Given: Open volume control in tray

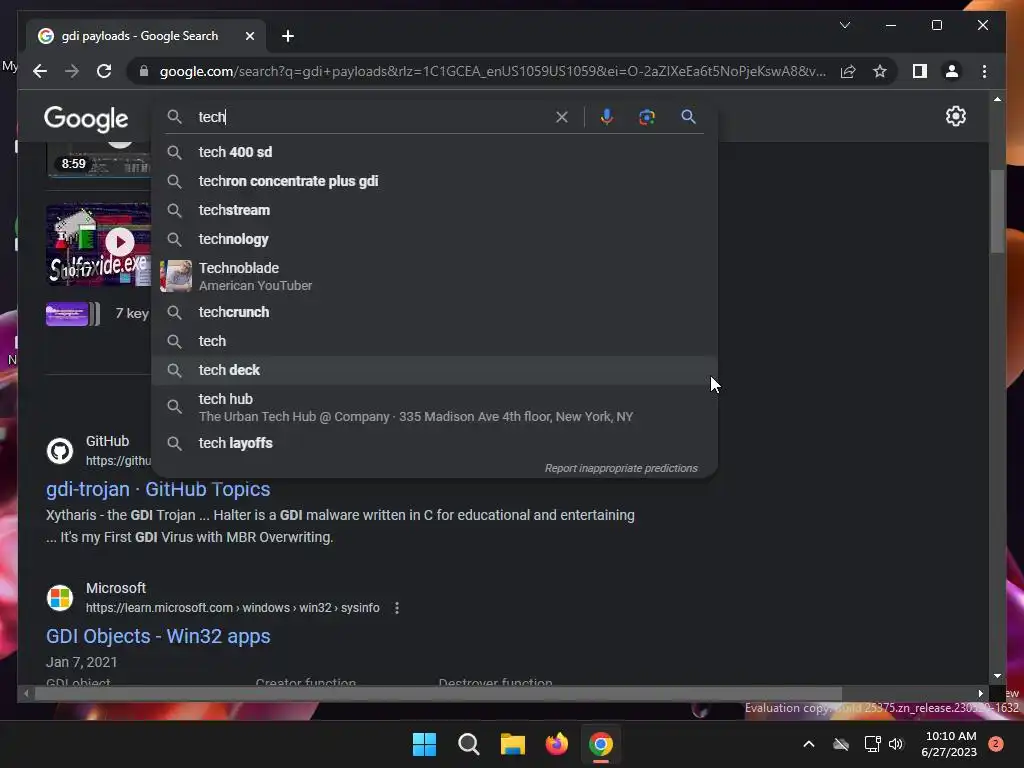Looking at the screenshot, I should (x=896, y=744).
